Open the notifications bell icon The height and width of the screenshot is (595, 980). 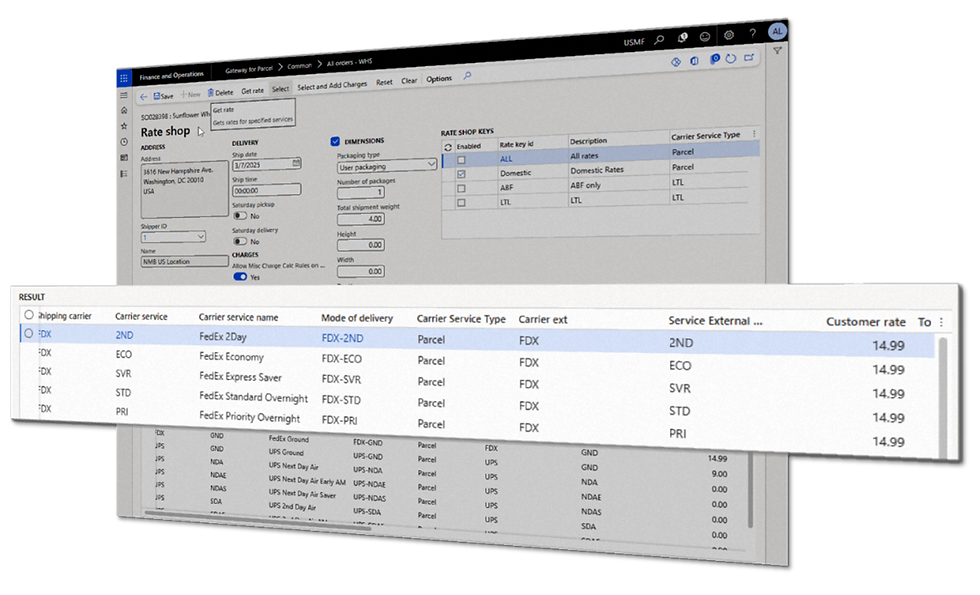click(x=682, y=38)
